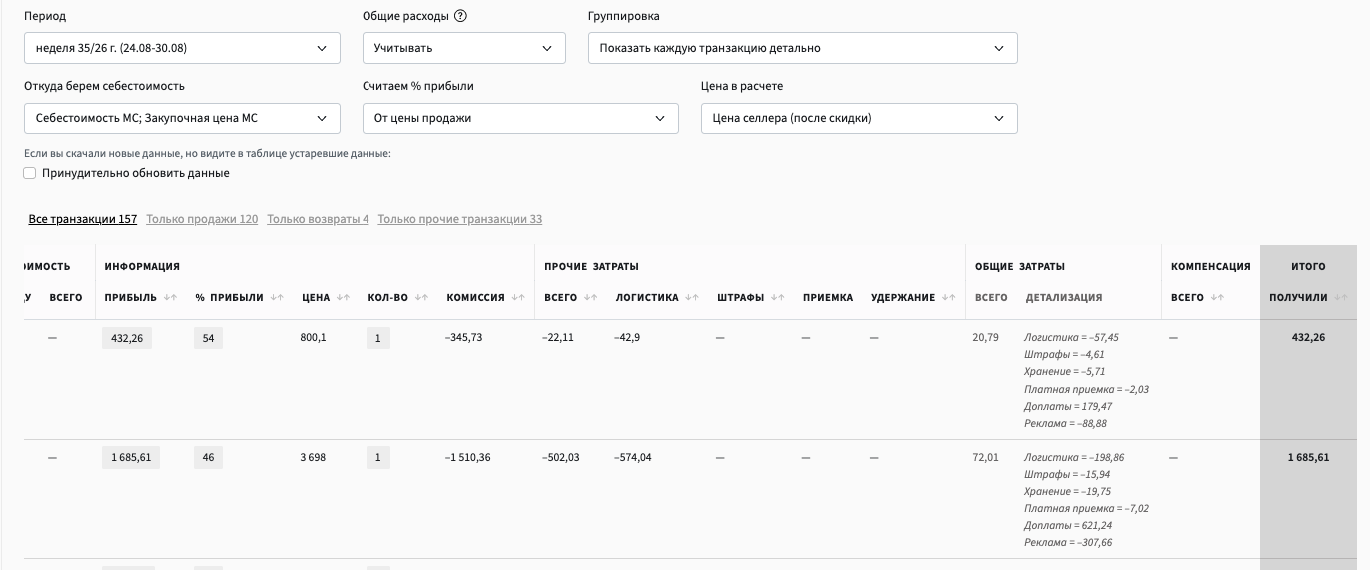Click the logistics value −42,9

coord(627,338)
